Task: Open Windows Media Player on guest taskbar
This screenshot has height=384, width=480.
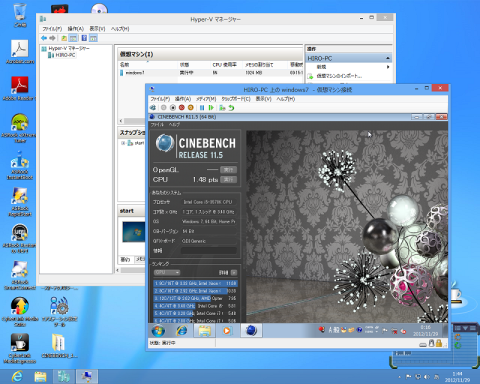Action: tap(227, 330)
